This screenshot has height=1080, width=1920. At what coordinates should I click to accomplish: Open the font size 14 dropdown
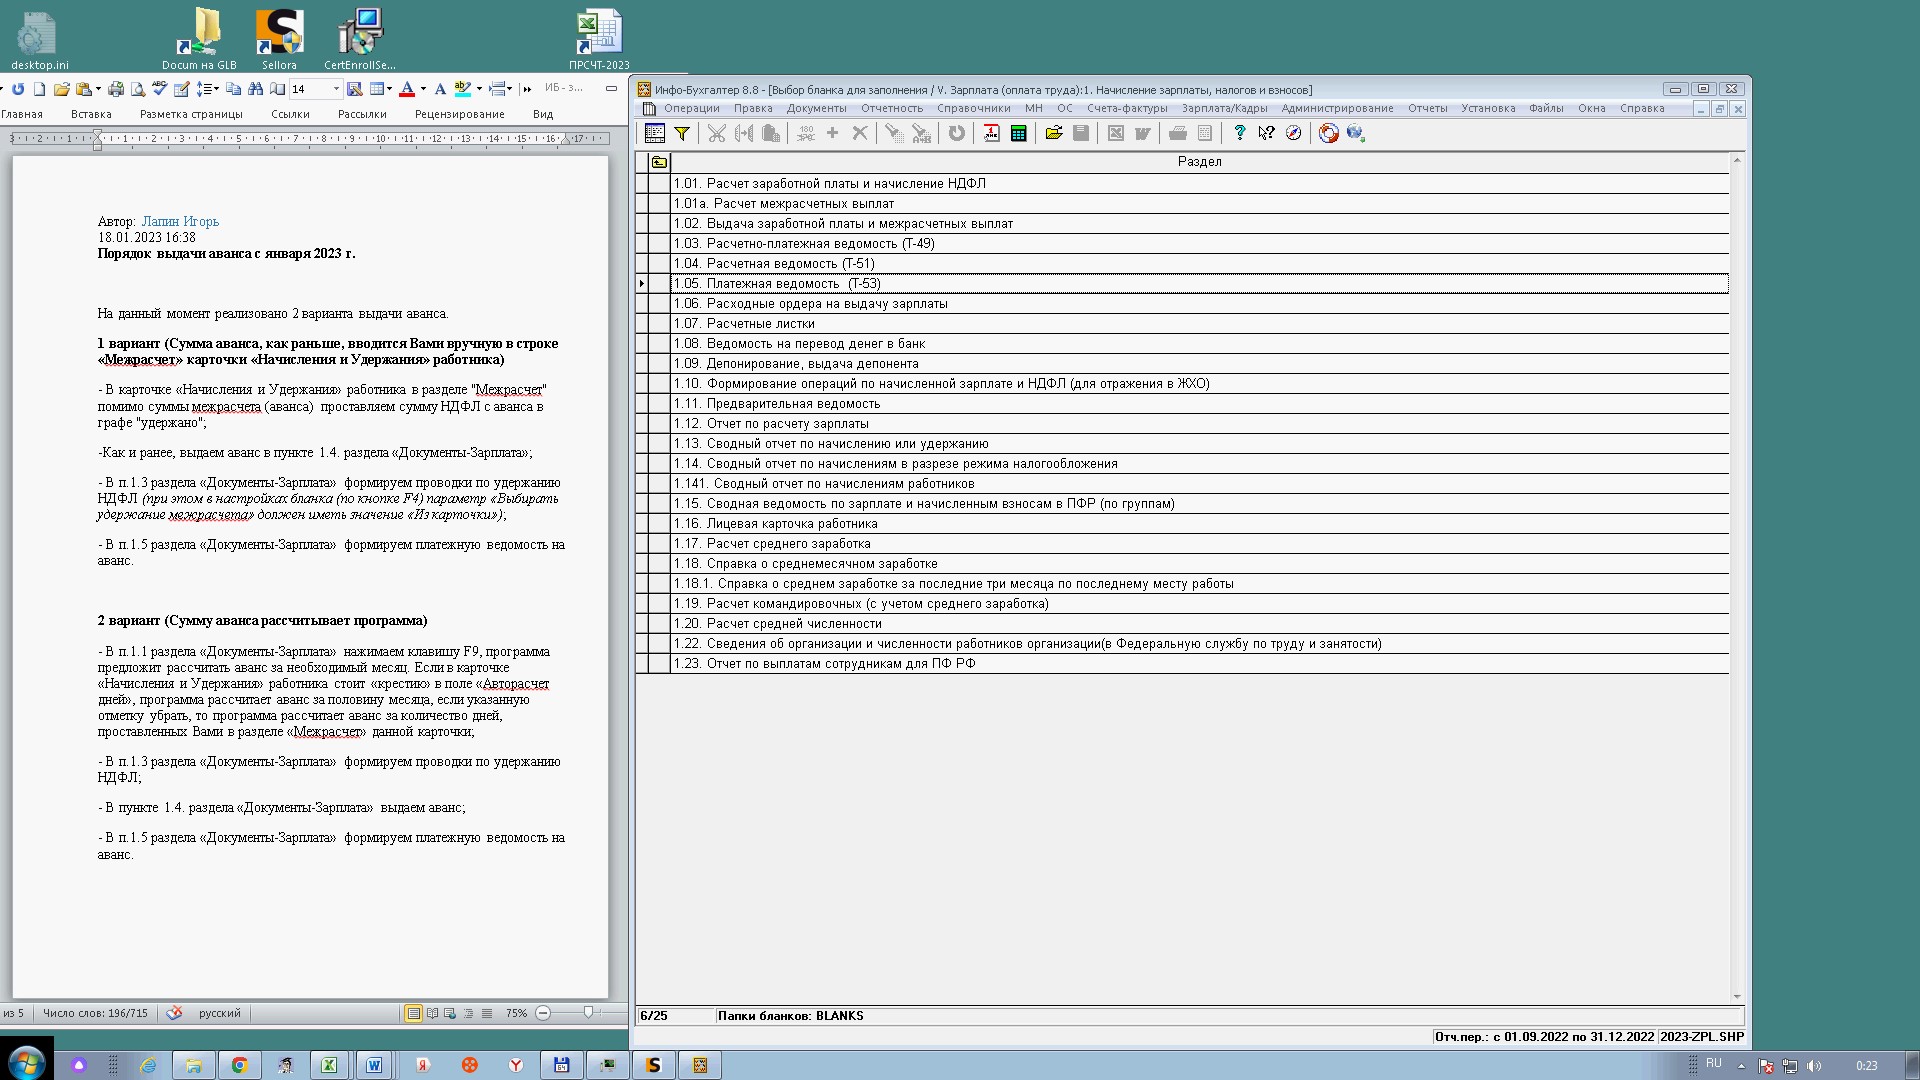336,89
